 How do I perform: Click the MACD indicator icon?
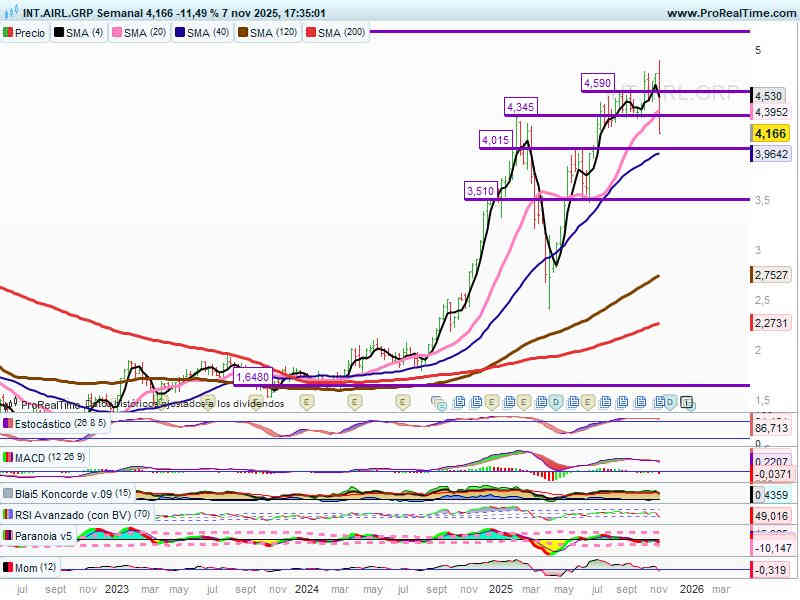[x=8, y=458]
